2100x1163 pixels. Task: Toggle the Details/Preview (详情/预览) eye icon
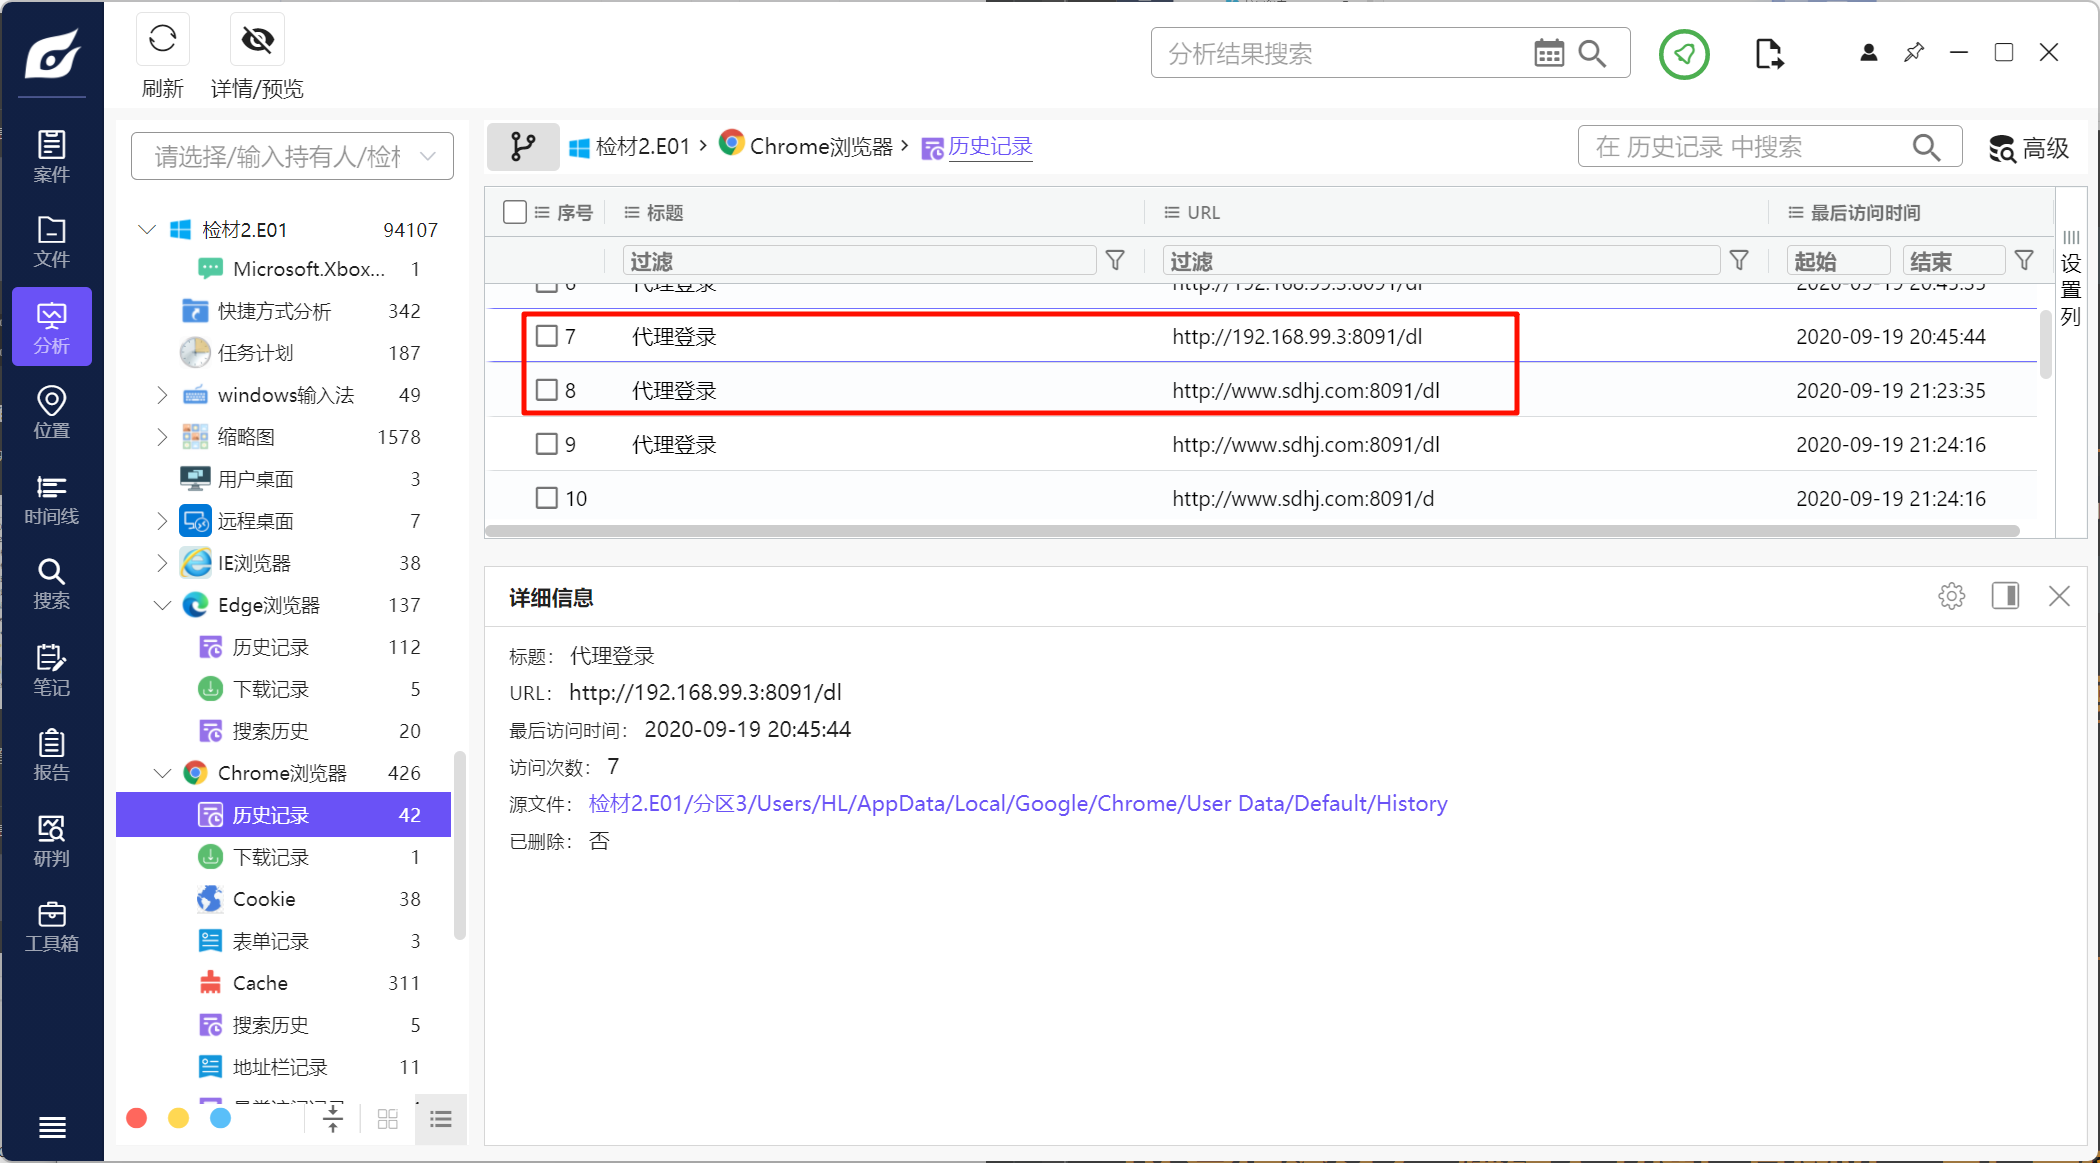pos(257,40)
